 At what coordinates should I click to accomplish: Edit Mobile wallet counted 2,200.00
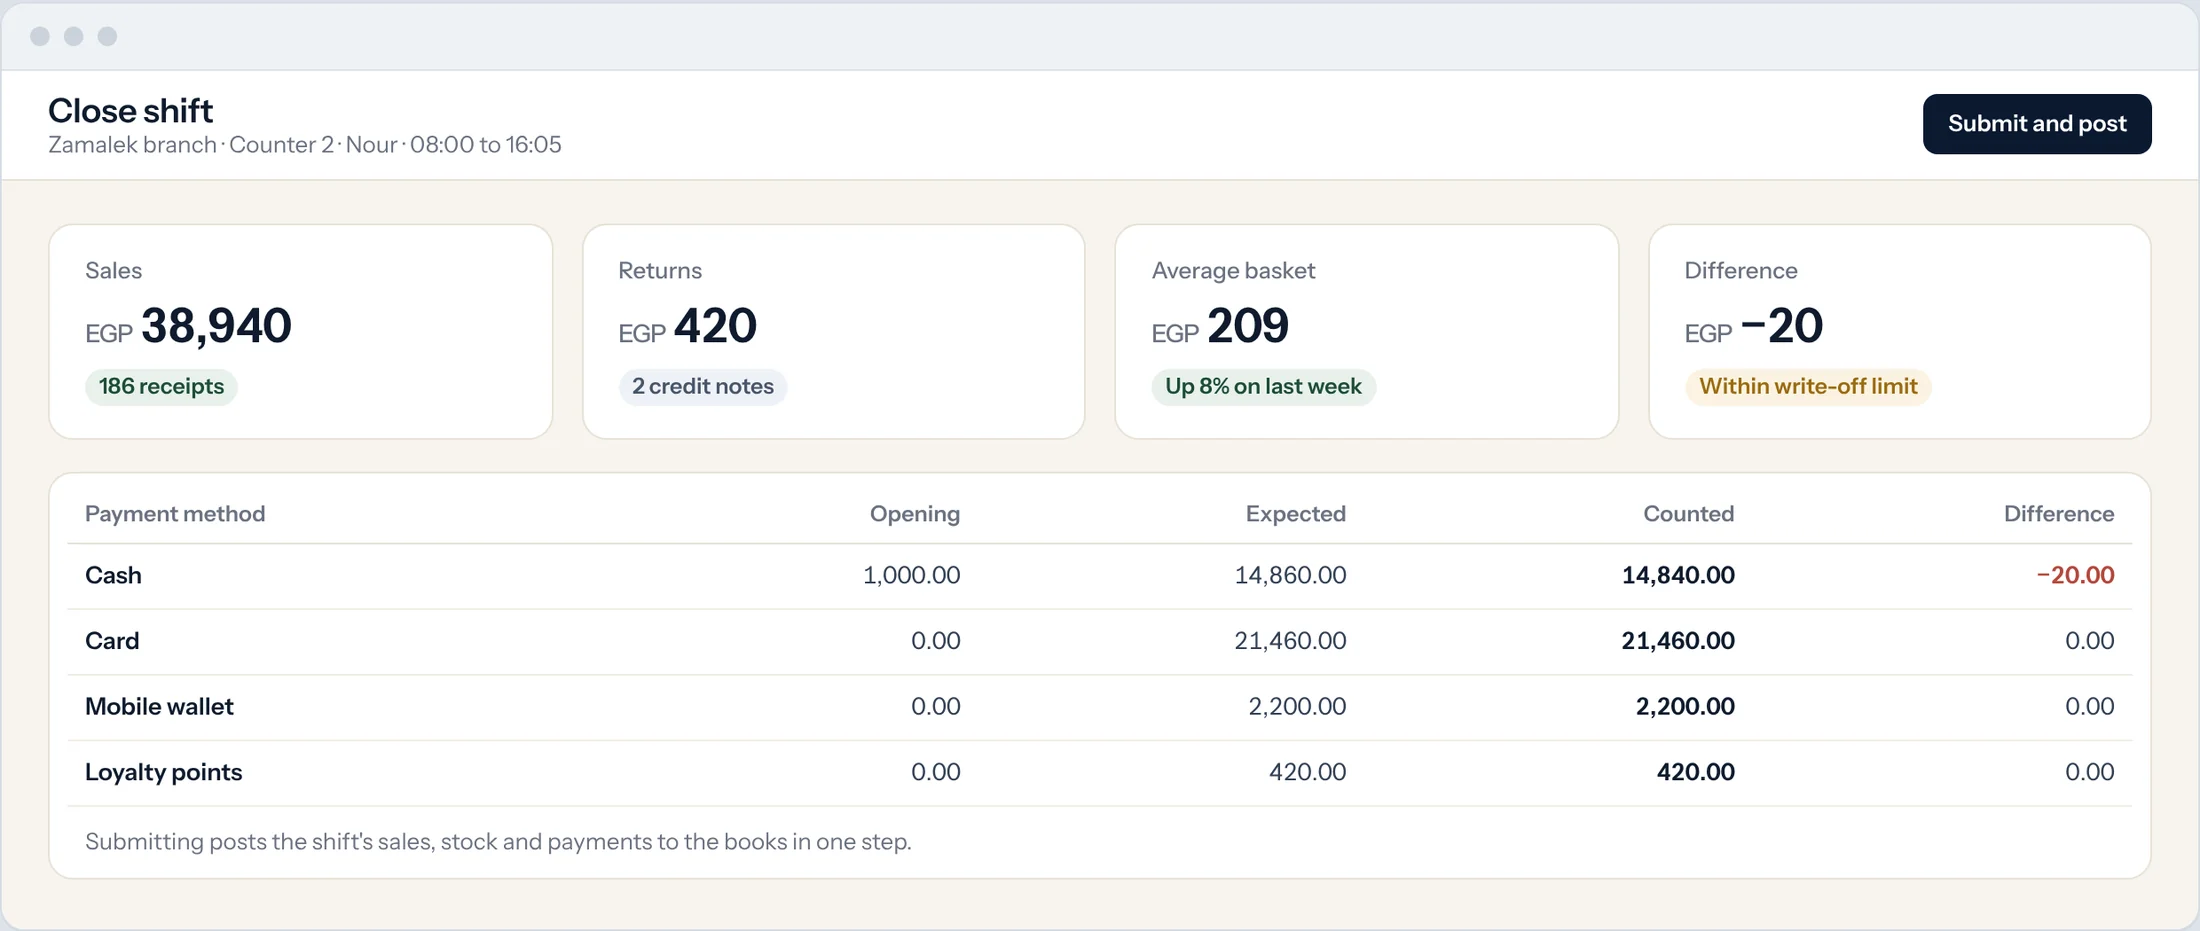click(x=1685, y=707)
